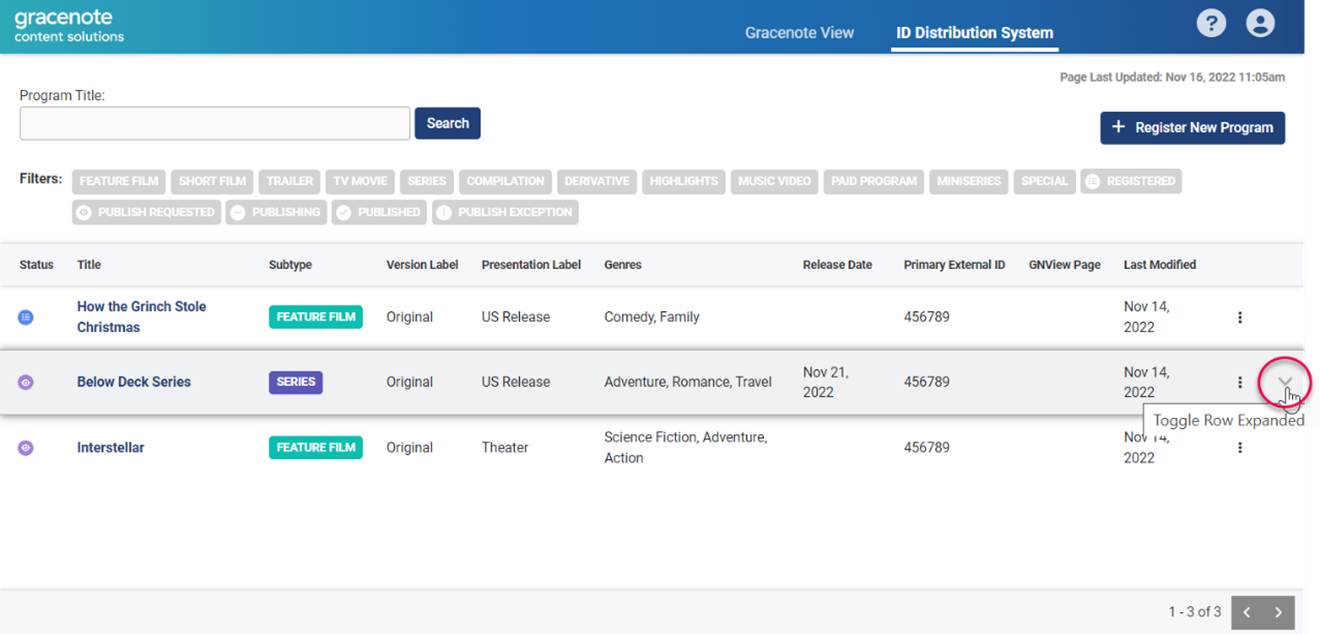Screen dimensions: 1320x634
Task: Go to next page of results
Action: point(1278,612)
